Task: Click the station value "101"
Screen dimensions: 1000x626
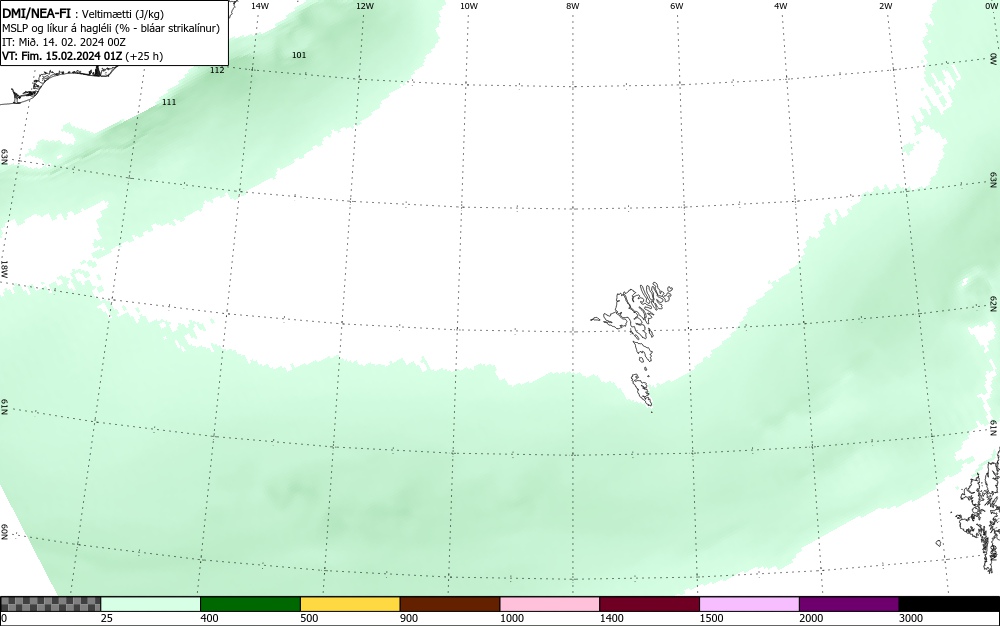Action: click(x=299, y=55)
